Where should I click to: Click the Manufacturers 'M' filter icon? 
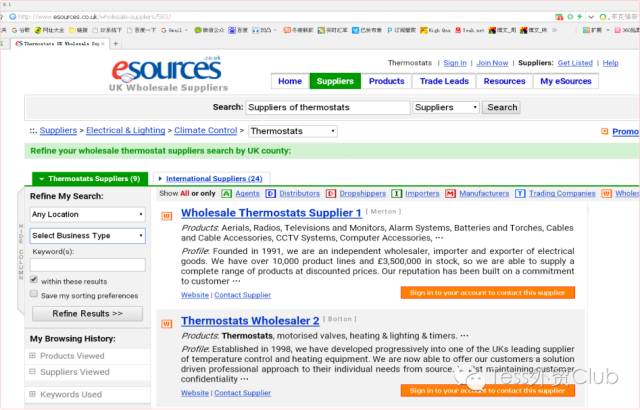450,193
